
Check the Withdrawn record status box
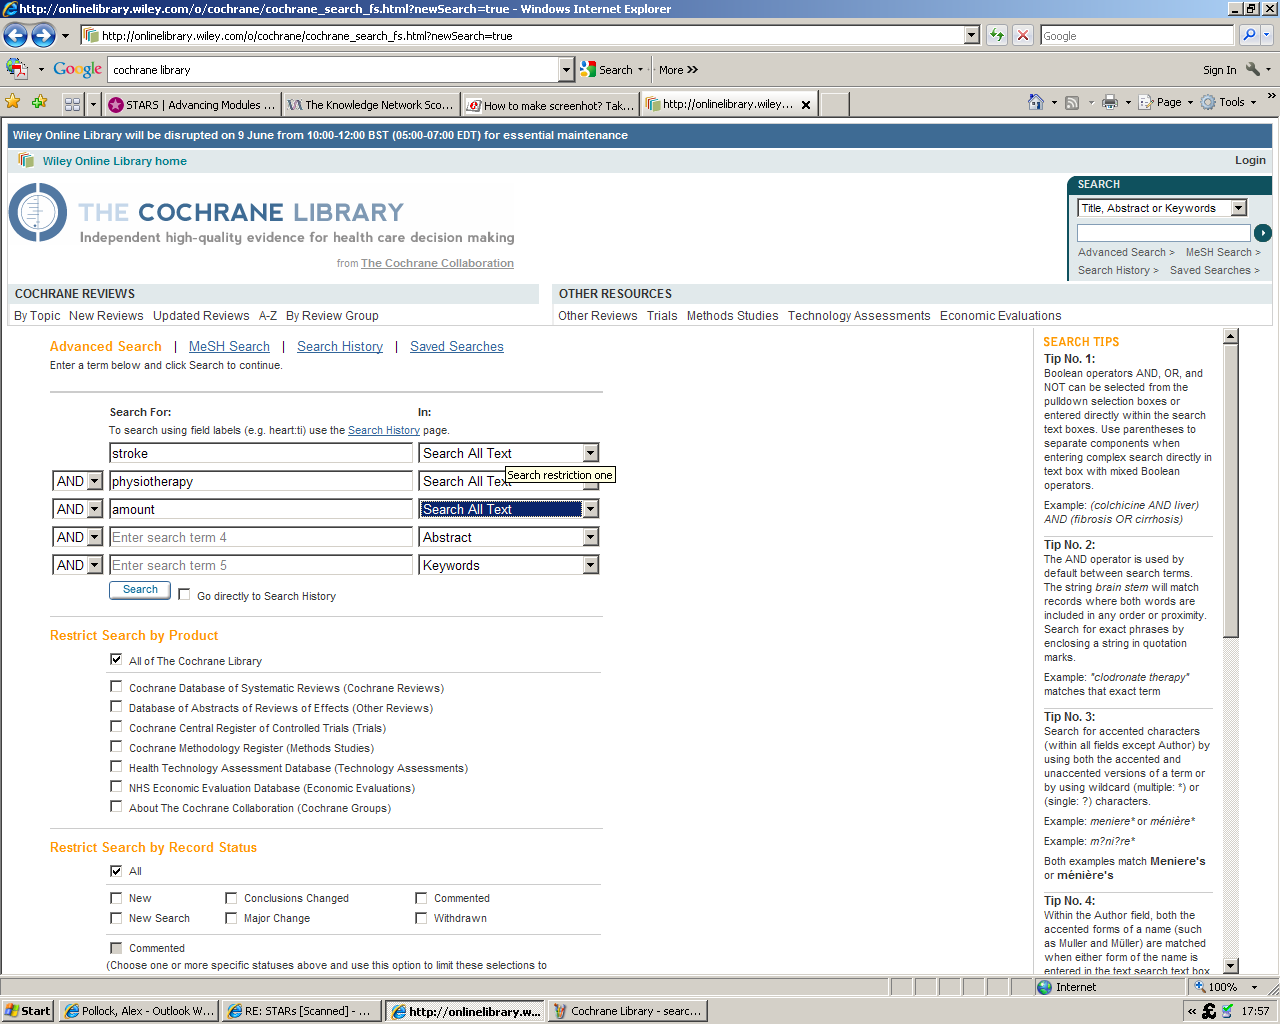421,917
